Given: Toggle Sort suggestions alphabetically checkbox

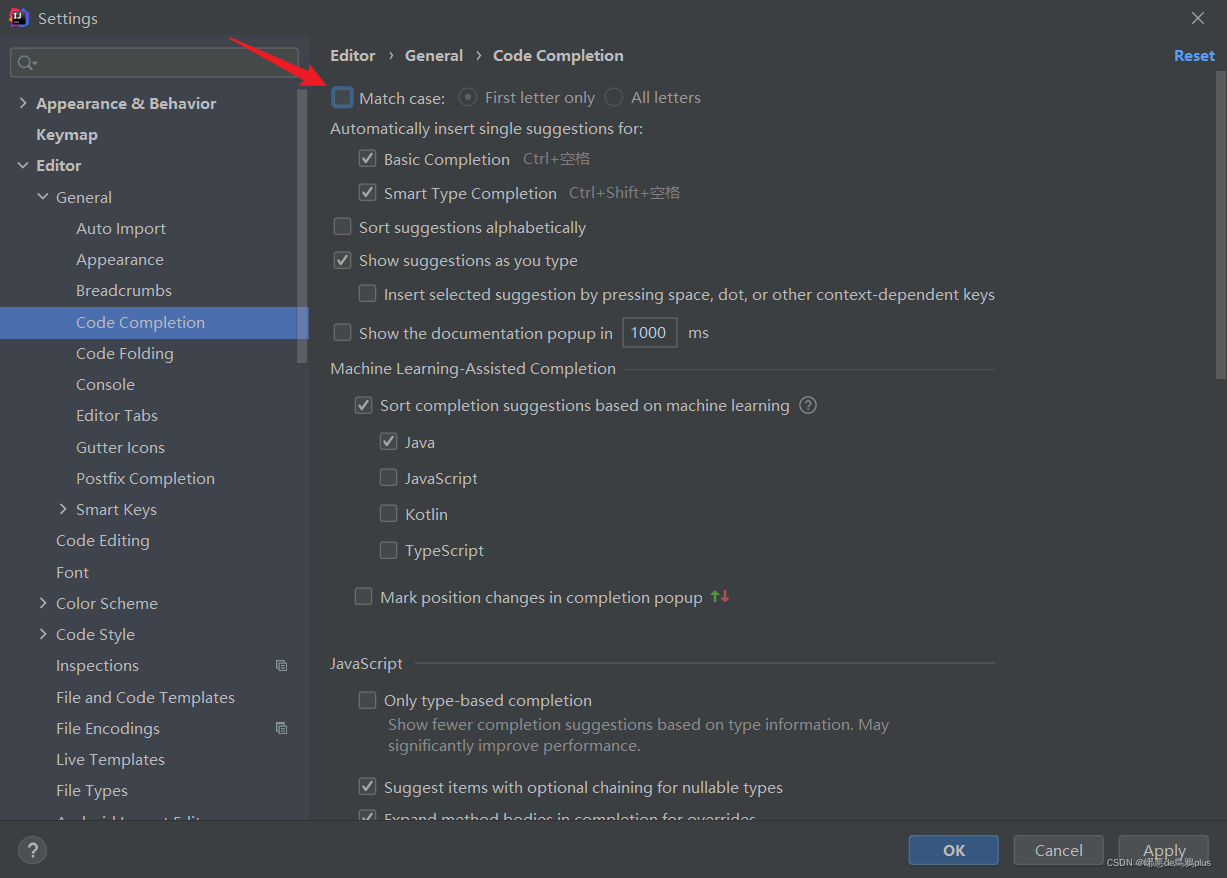Looking at the screenshot, I should point(343,227).
